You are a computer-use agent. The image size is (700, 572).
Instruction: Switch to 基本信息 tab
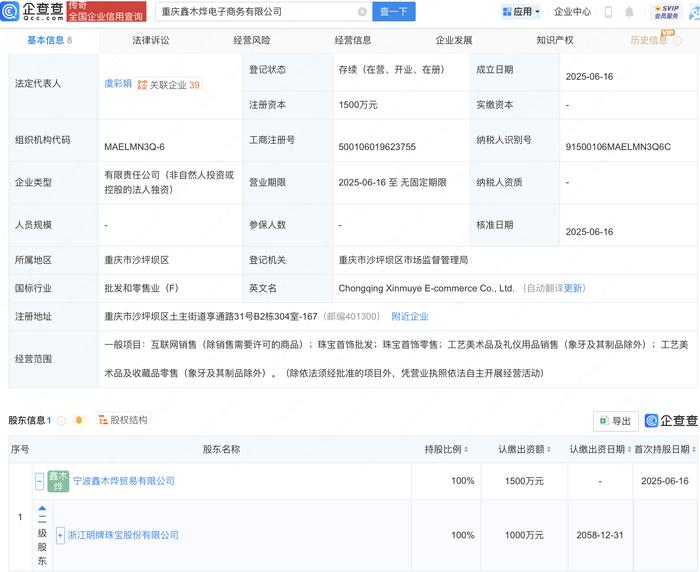49,40
